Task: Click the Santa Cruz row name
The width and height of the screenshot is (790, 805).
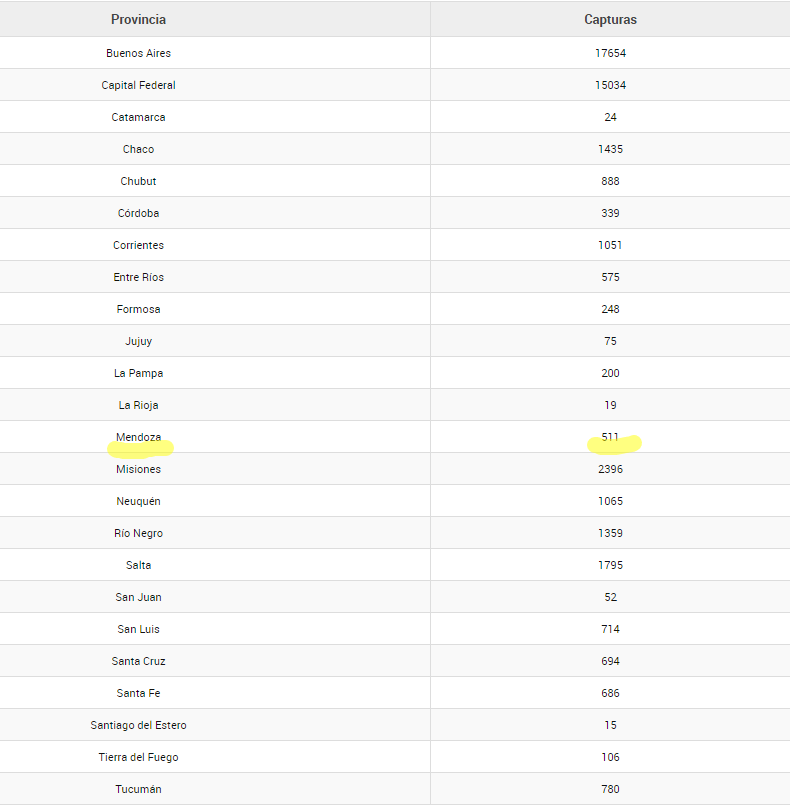Action: 139,661
